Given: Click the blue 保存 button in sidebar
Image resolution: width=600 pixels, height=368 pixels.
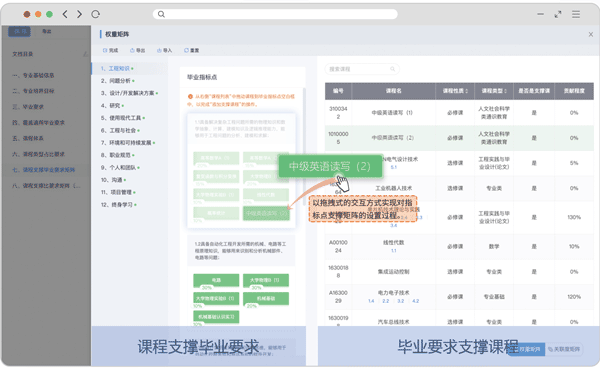Looking at the screenshot, I should (x=20, y=31).
